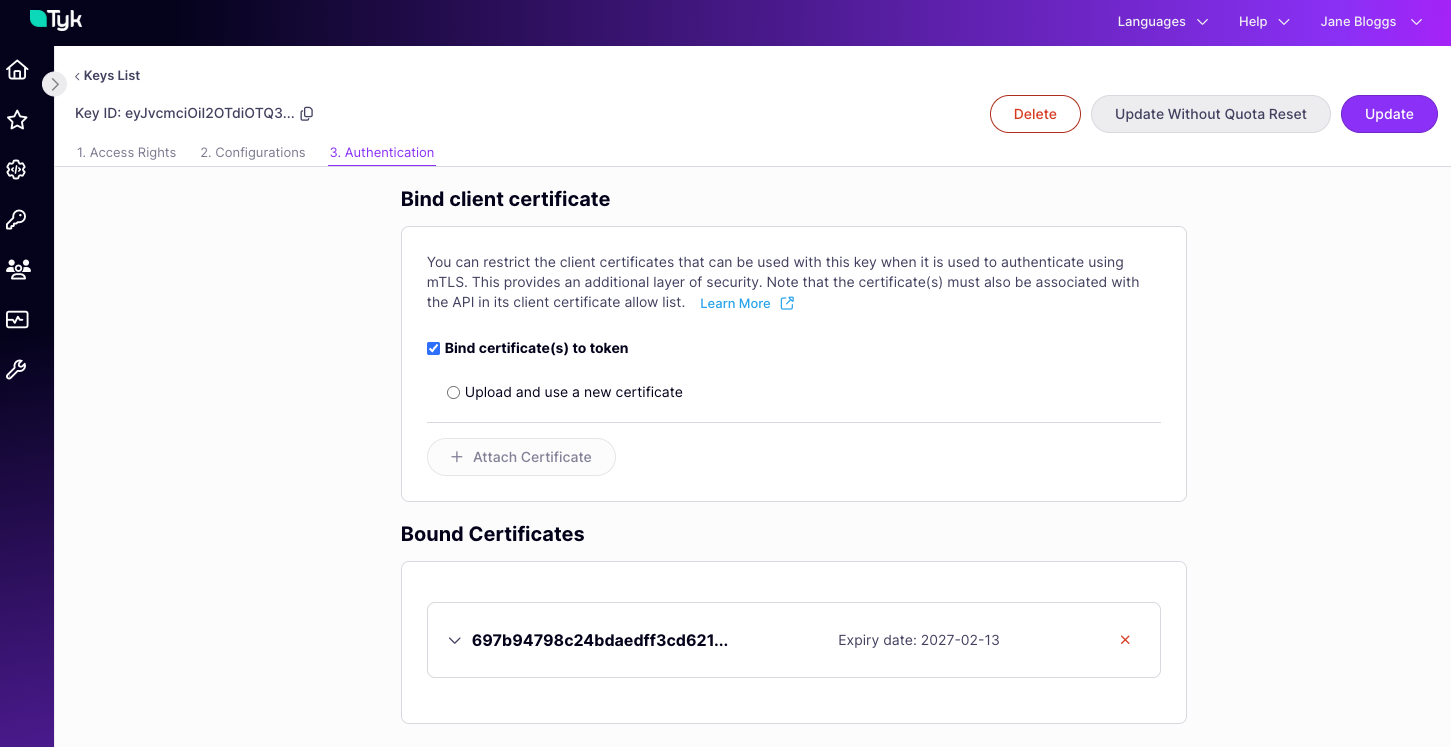1451x747 pixels.
Task: Select the Keys icon in the sidebar
Action: (16, 220)
